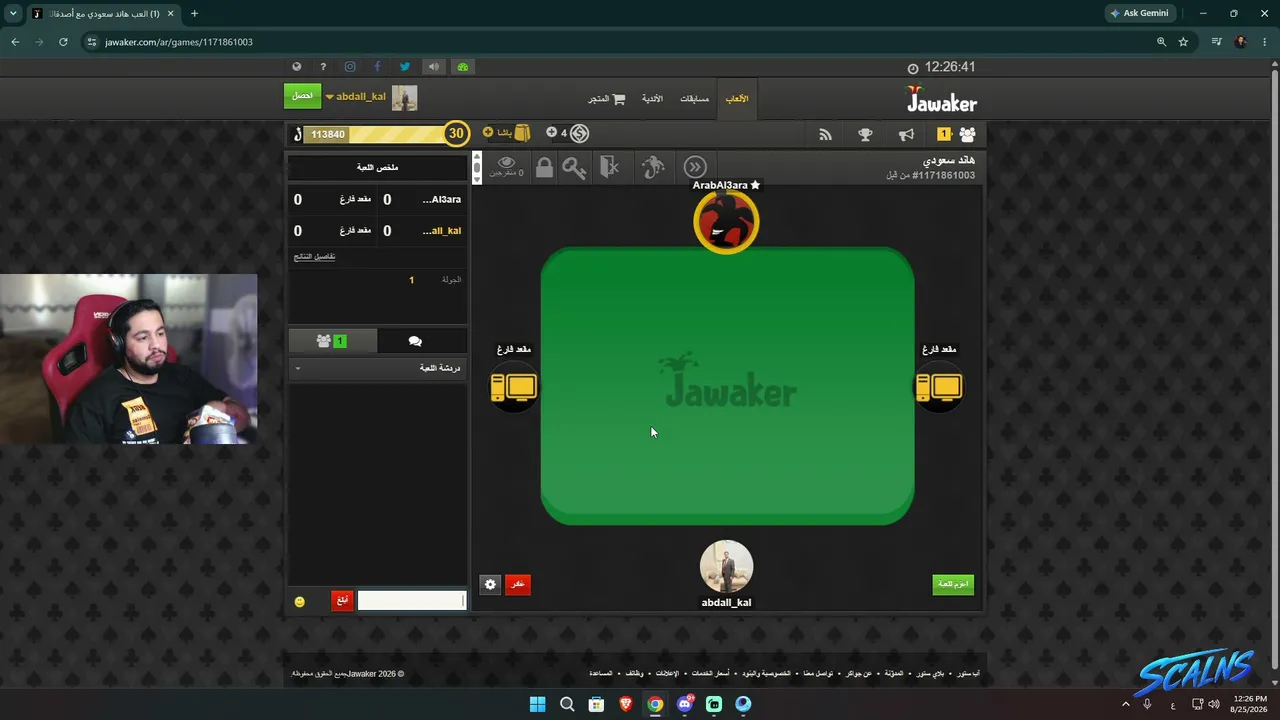Open the المساعدة help footer link
Image resolution: width=1280 pixels, height=720 pixels.
(x=601, y=674)
